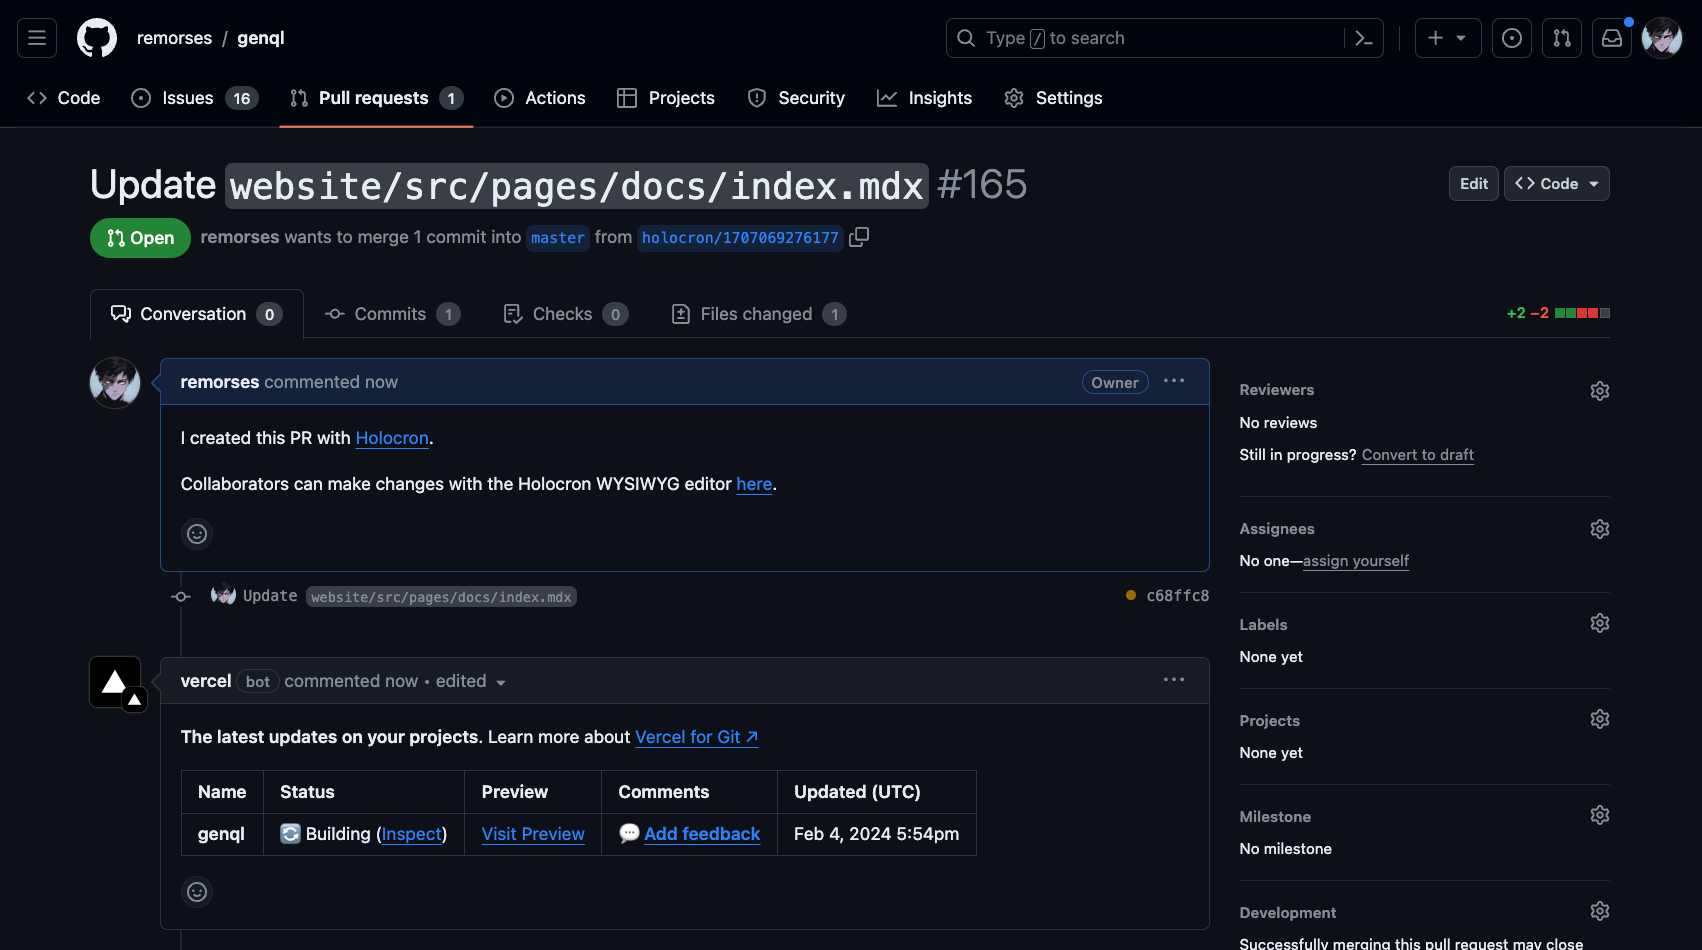Click assign yourself link
This screenshot has width=1702, height=950.
click(x=1356, y=561)
